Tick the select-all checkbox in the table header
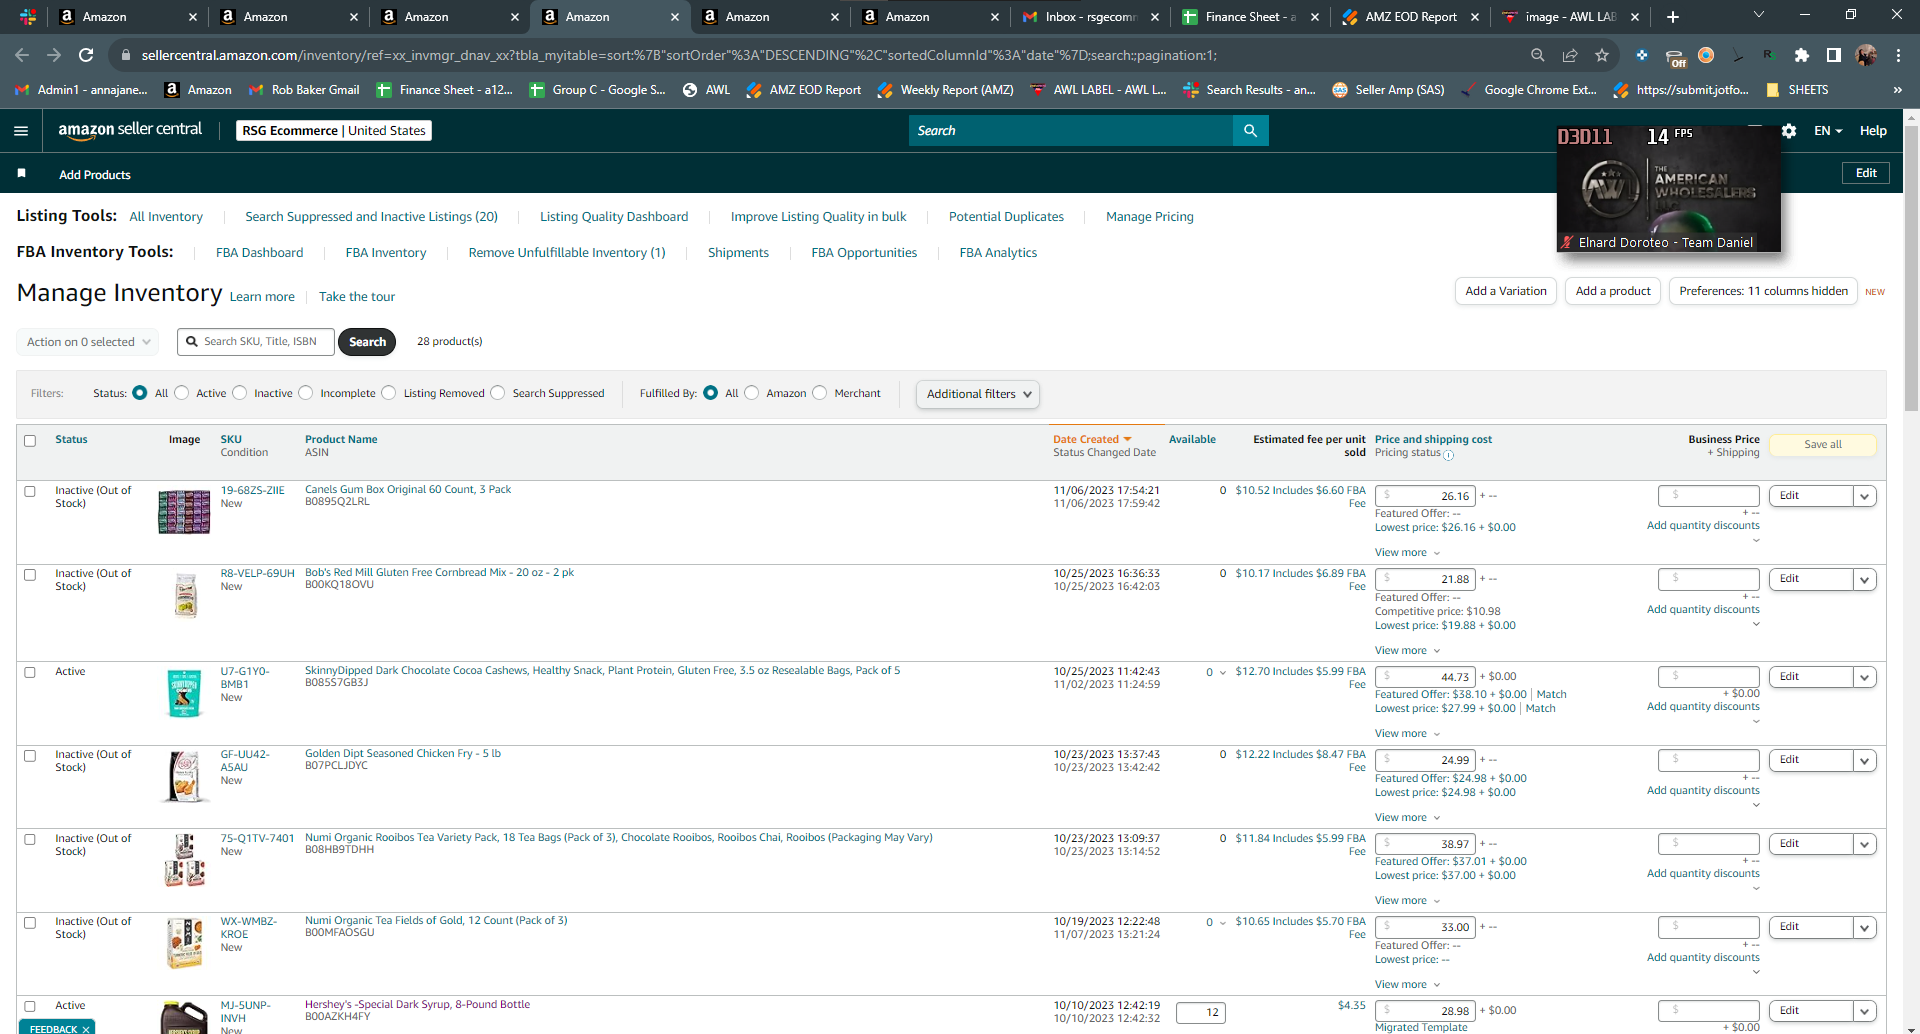 (x=30, y=441)
